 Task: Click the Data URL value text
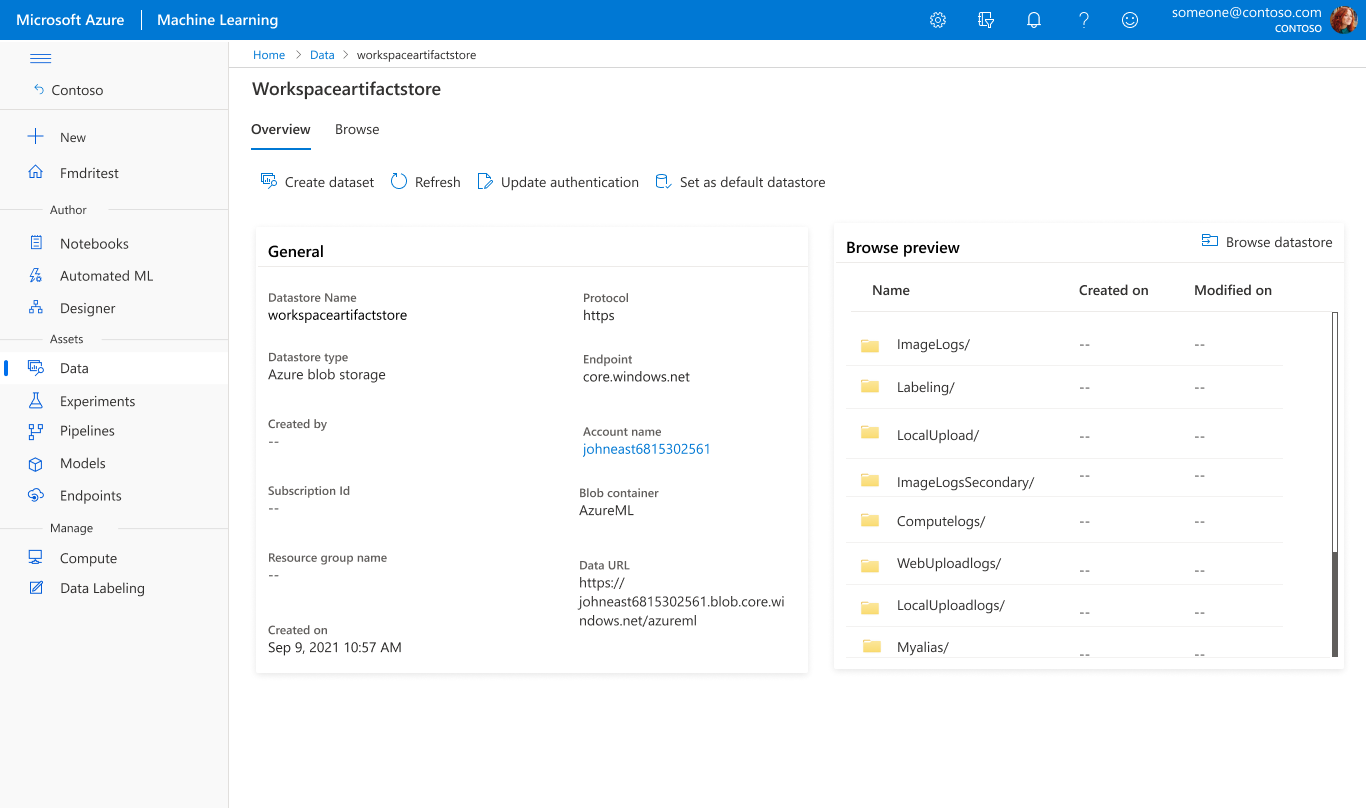pyautogui.click(x=682, y=602)
